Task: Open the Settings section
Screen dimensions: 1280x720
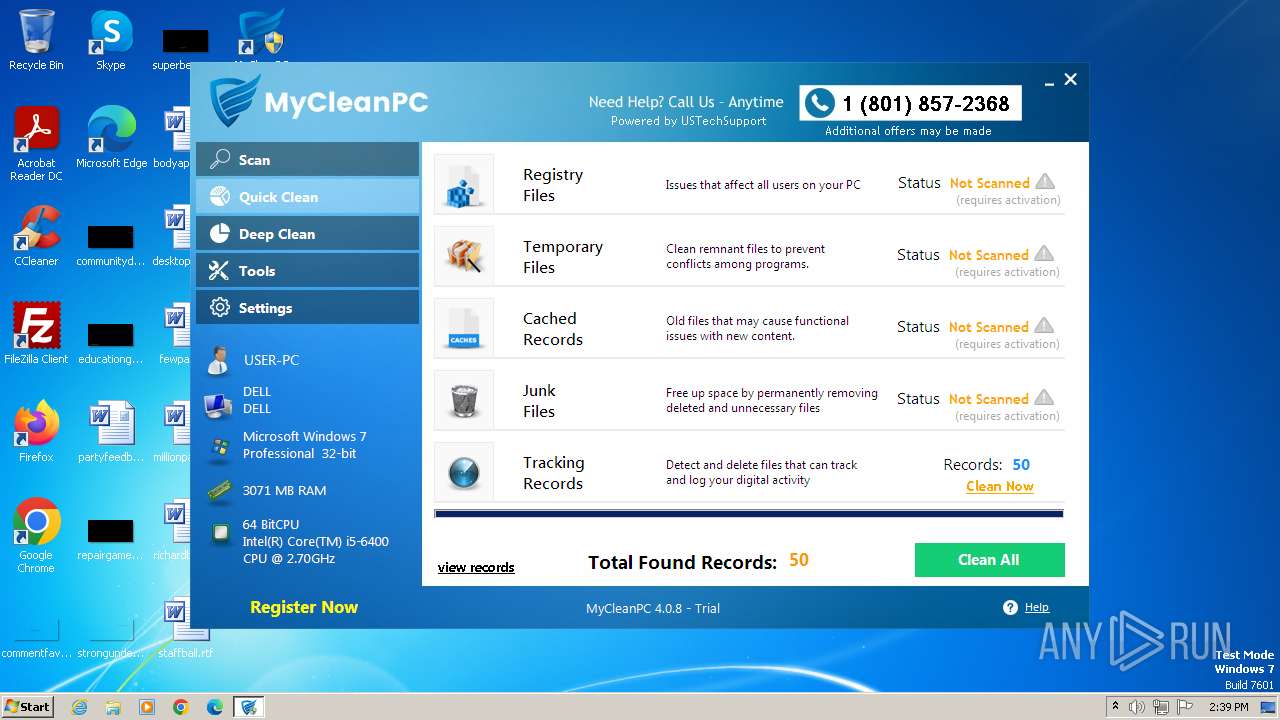Action: click(307, 308)
